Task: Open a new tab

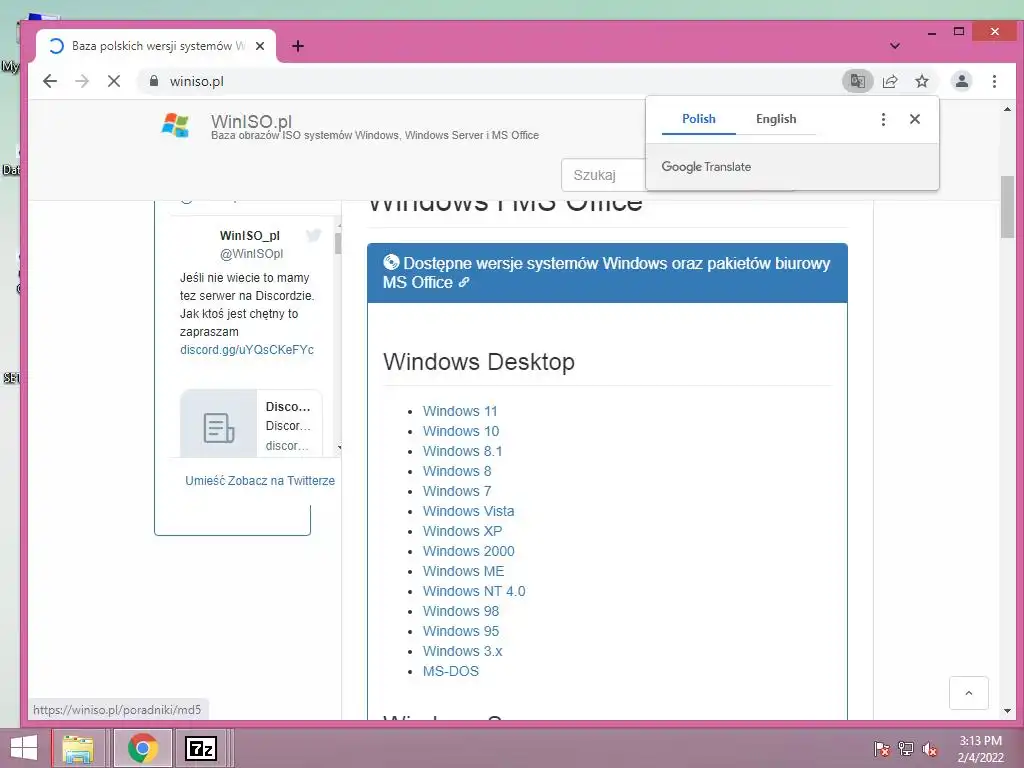Action: tap(298, 46)
